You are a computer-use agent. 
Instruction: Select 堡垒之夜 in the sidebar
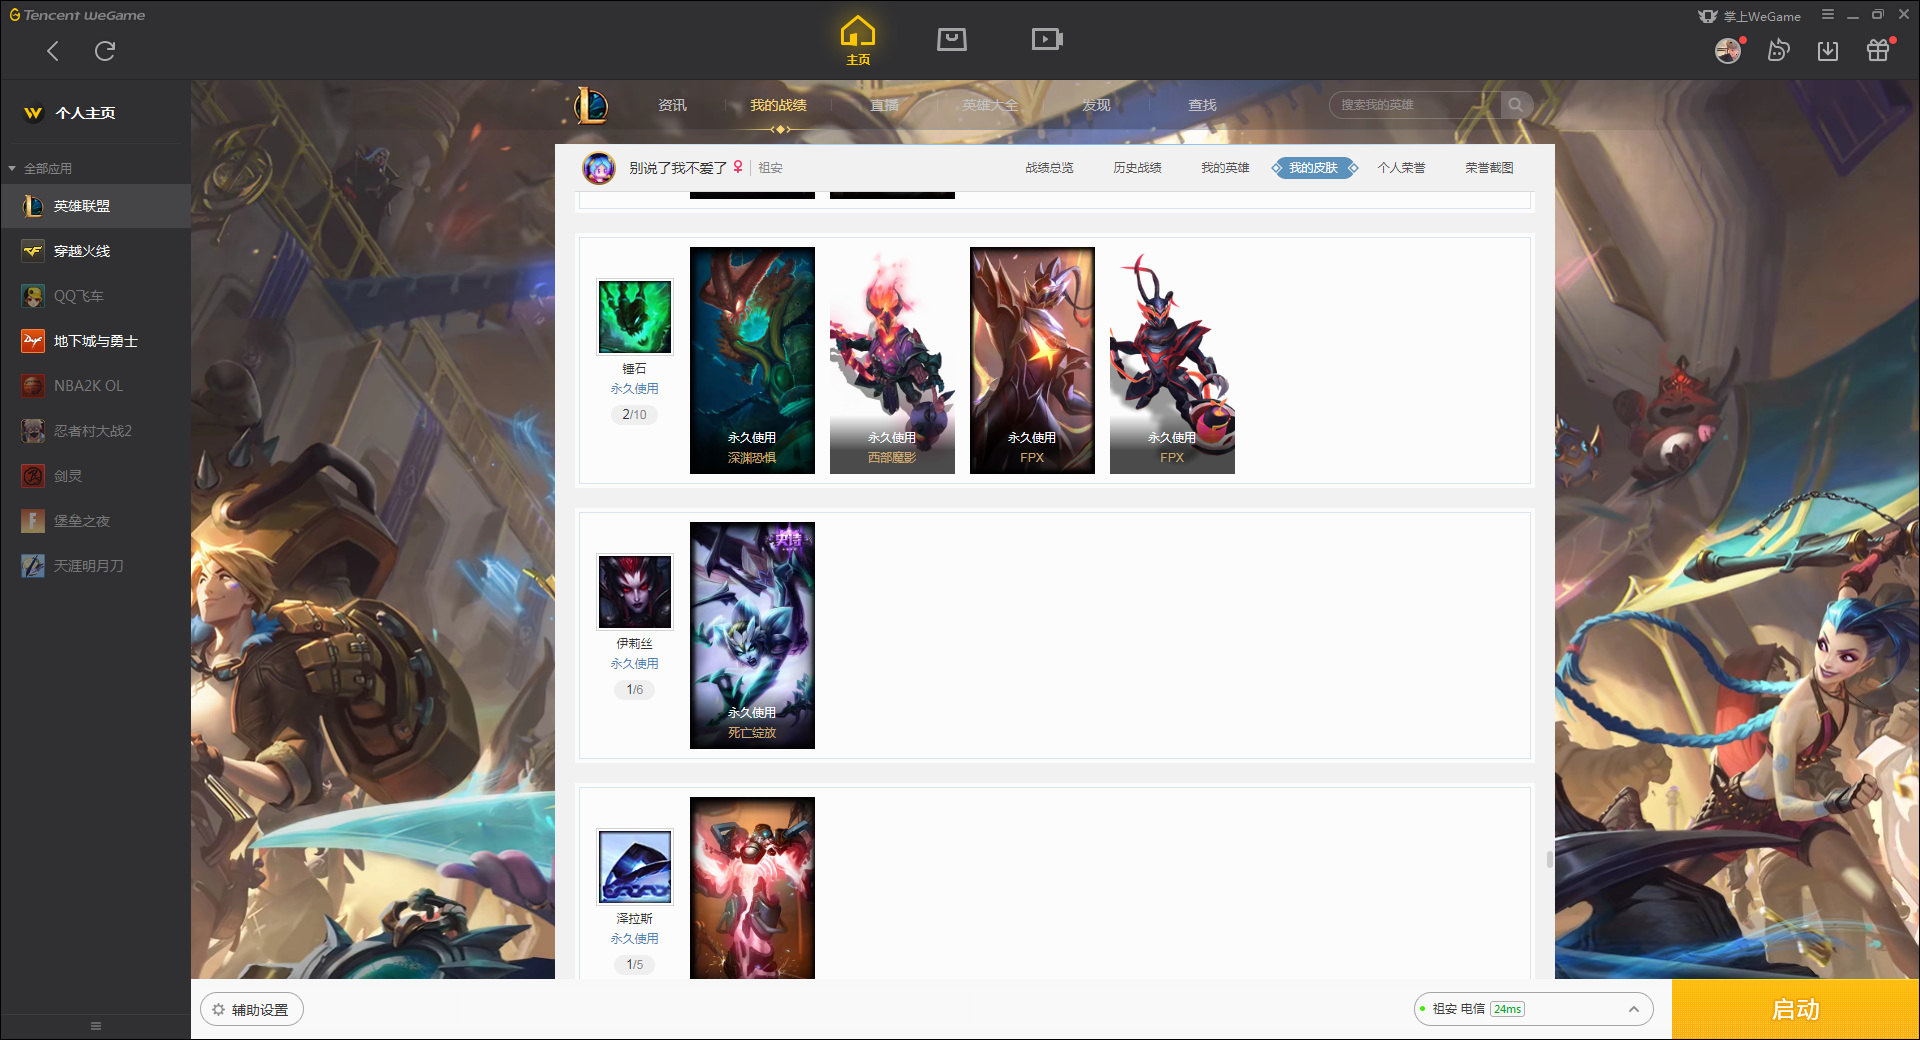click(x=95, y=521)
